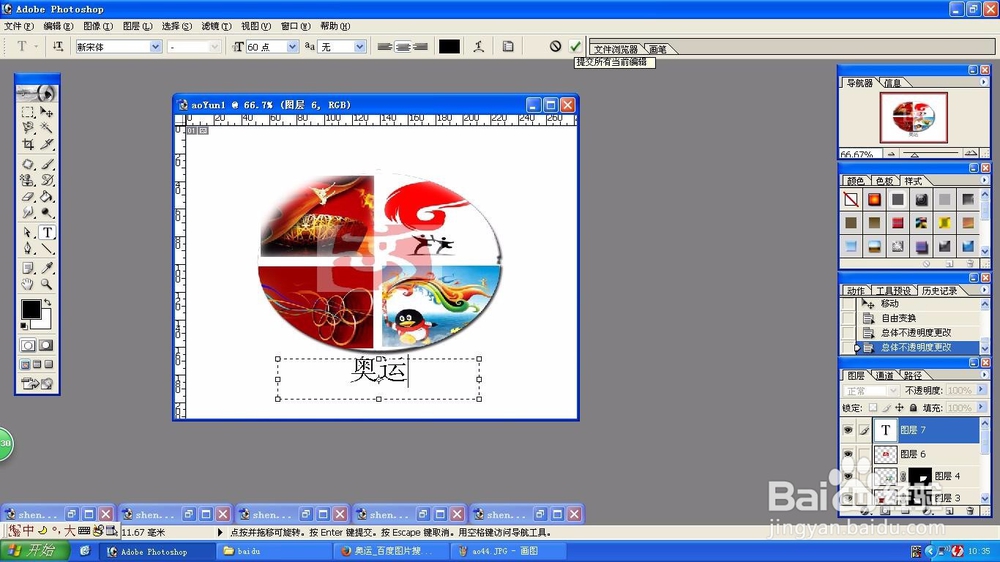Viewport: 1000px width, 562px height.
Task: Open the Styles palette flyout menu
Action: point(984,181)
